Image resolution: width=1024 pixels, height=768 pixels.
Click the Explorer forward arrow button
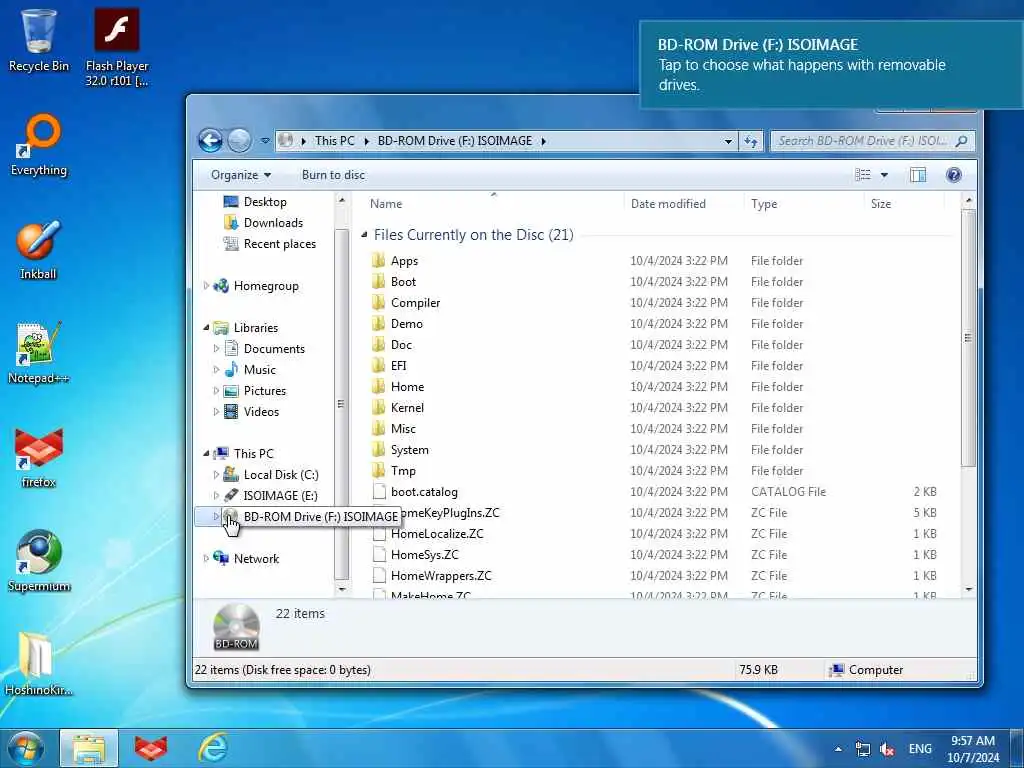click(240, 140)
